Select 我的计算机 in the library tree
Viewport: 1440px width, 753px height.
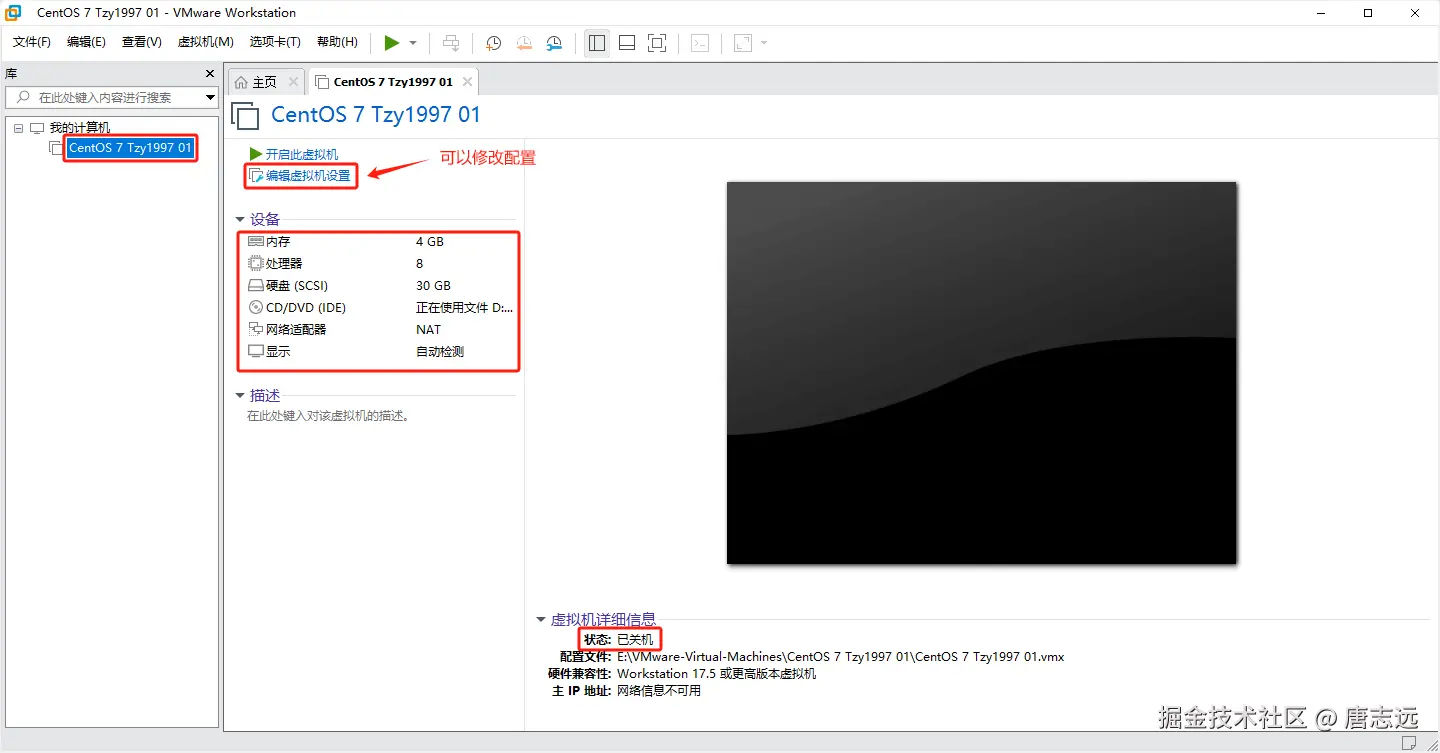80,128
